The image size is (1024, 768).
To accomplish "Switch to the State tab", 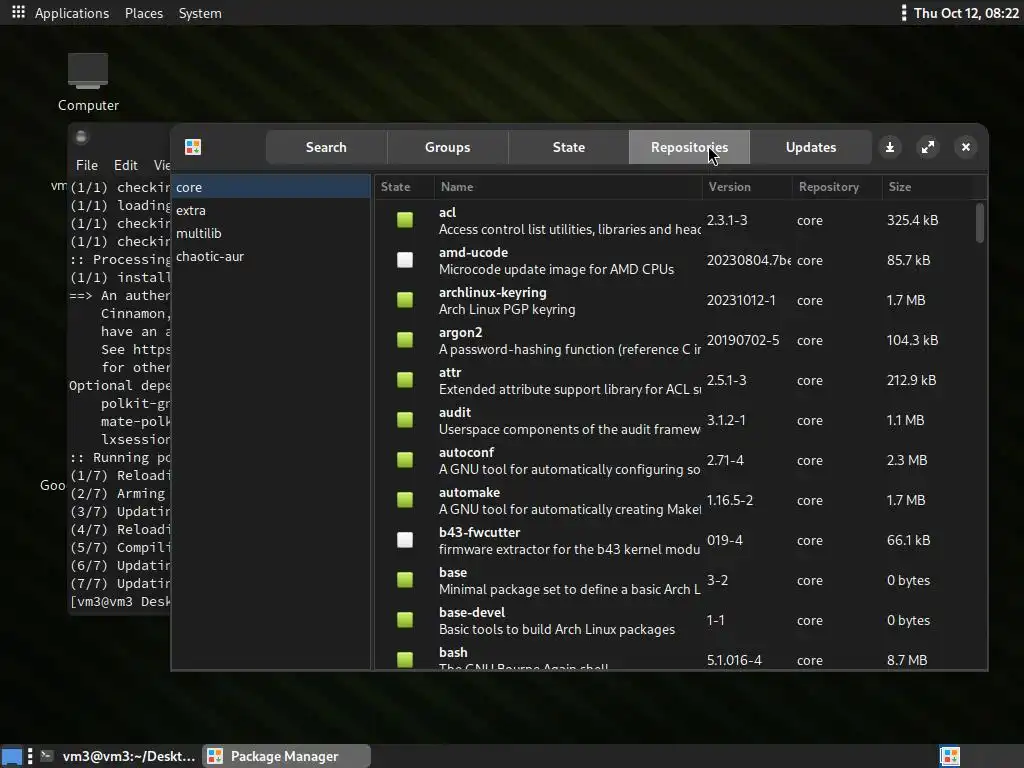I will (568, 147).
